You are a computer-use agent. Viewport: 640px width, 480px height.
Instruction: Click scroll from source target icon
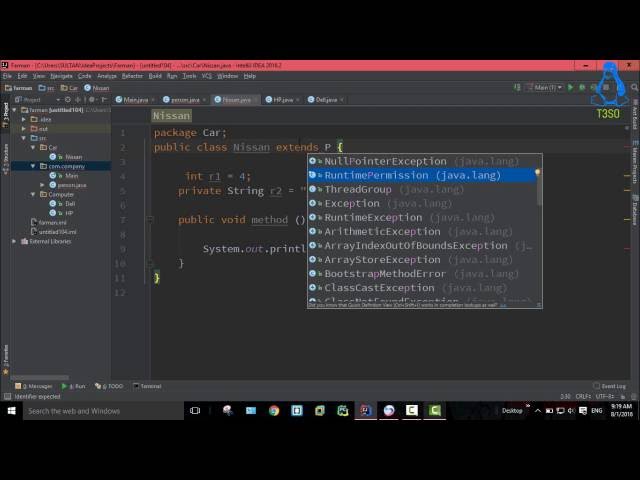coord(68,100)
